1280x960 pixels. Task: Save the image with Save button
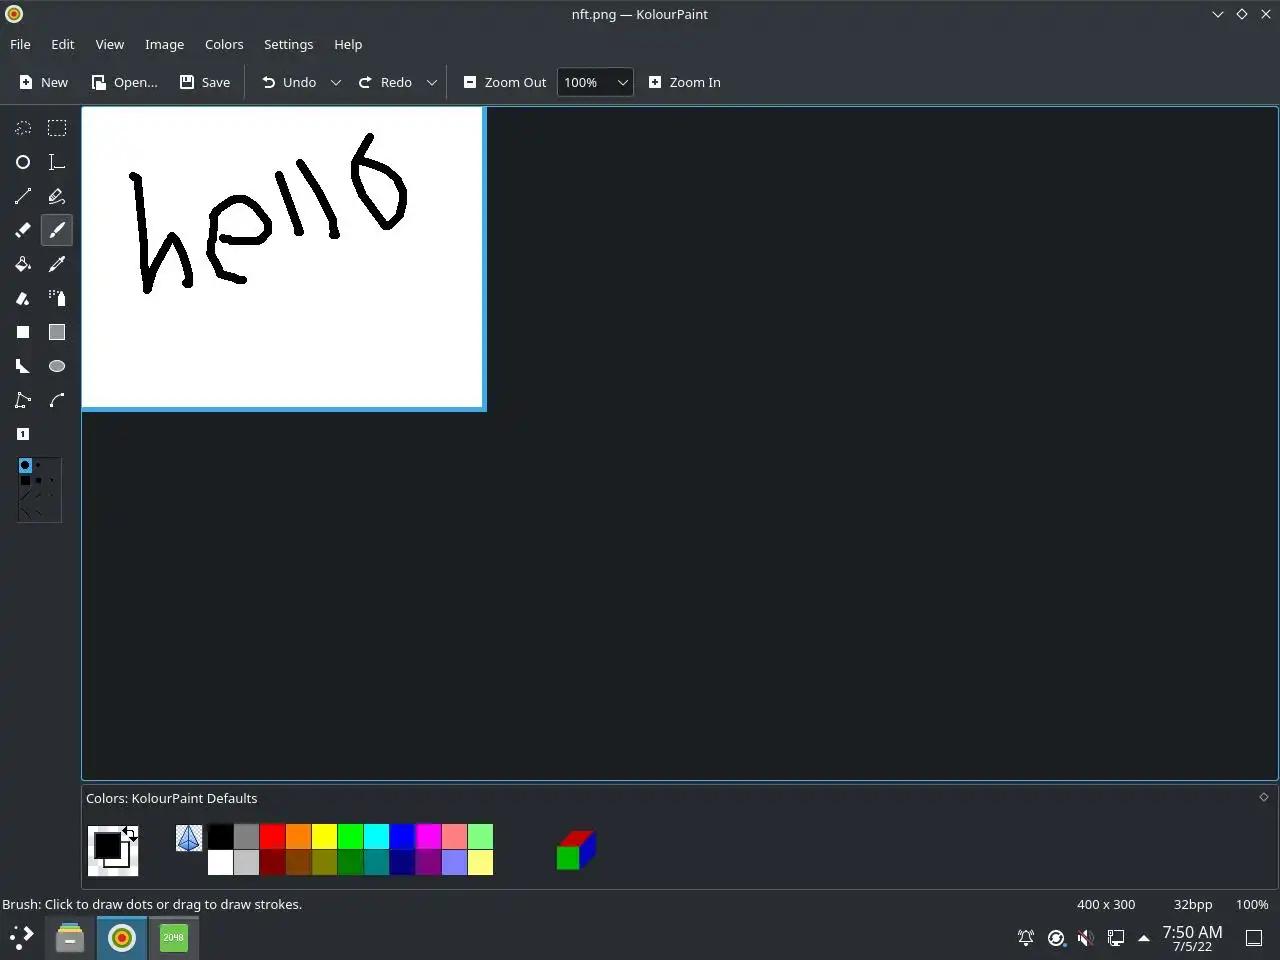pyautogui.click(x=205, y=82)
